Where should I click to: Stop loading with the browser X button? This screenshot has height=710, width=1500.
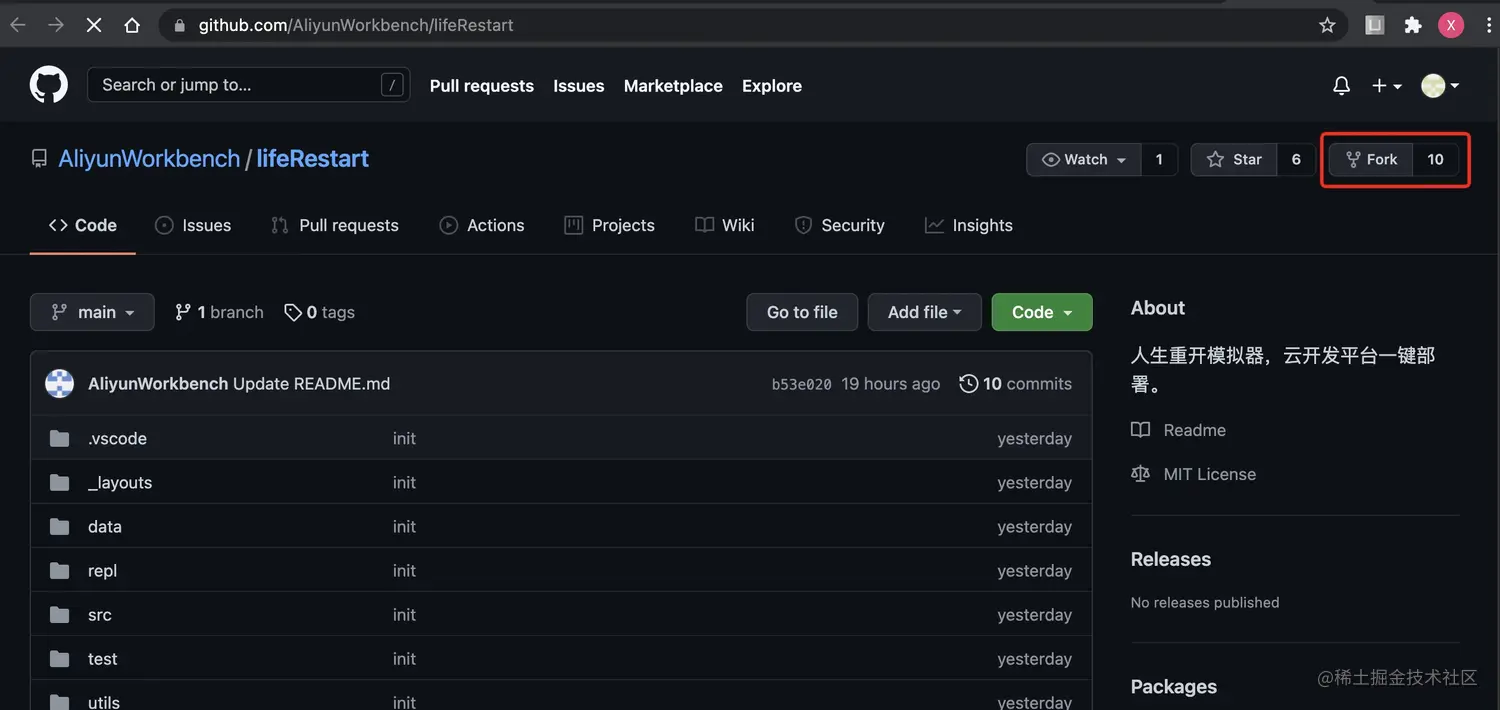point(94,25)
